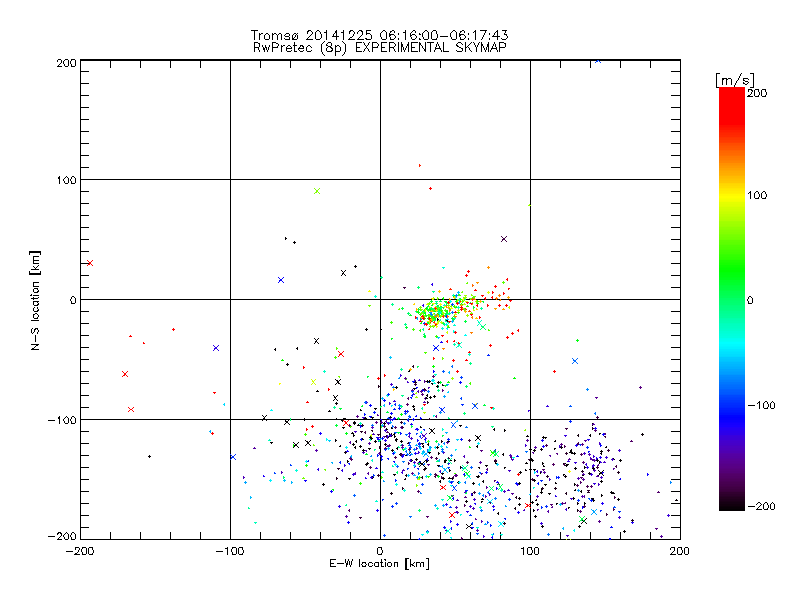Click the colorbar tick label '-200'
Image resolution: width=800 pixels, height=600 pixels.
761,506
